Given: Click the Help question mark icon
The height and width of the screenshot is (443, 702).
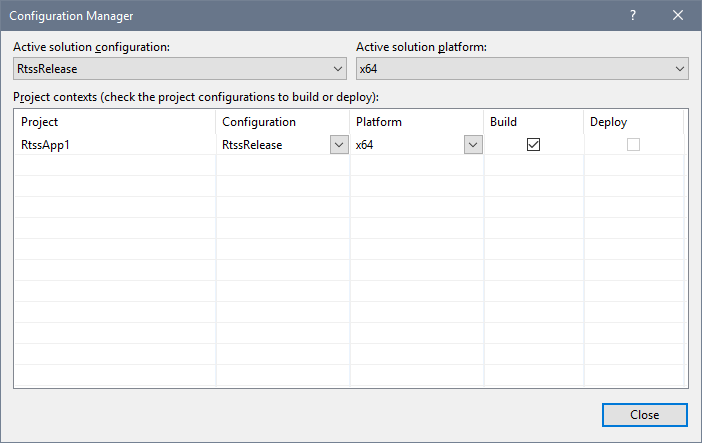Looking at the screenshot, I should pyautogui.click(x=632, y=16).
